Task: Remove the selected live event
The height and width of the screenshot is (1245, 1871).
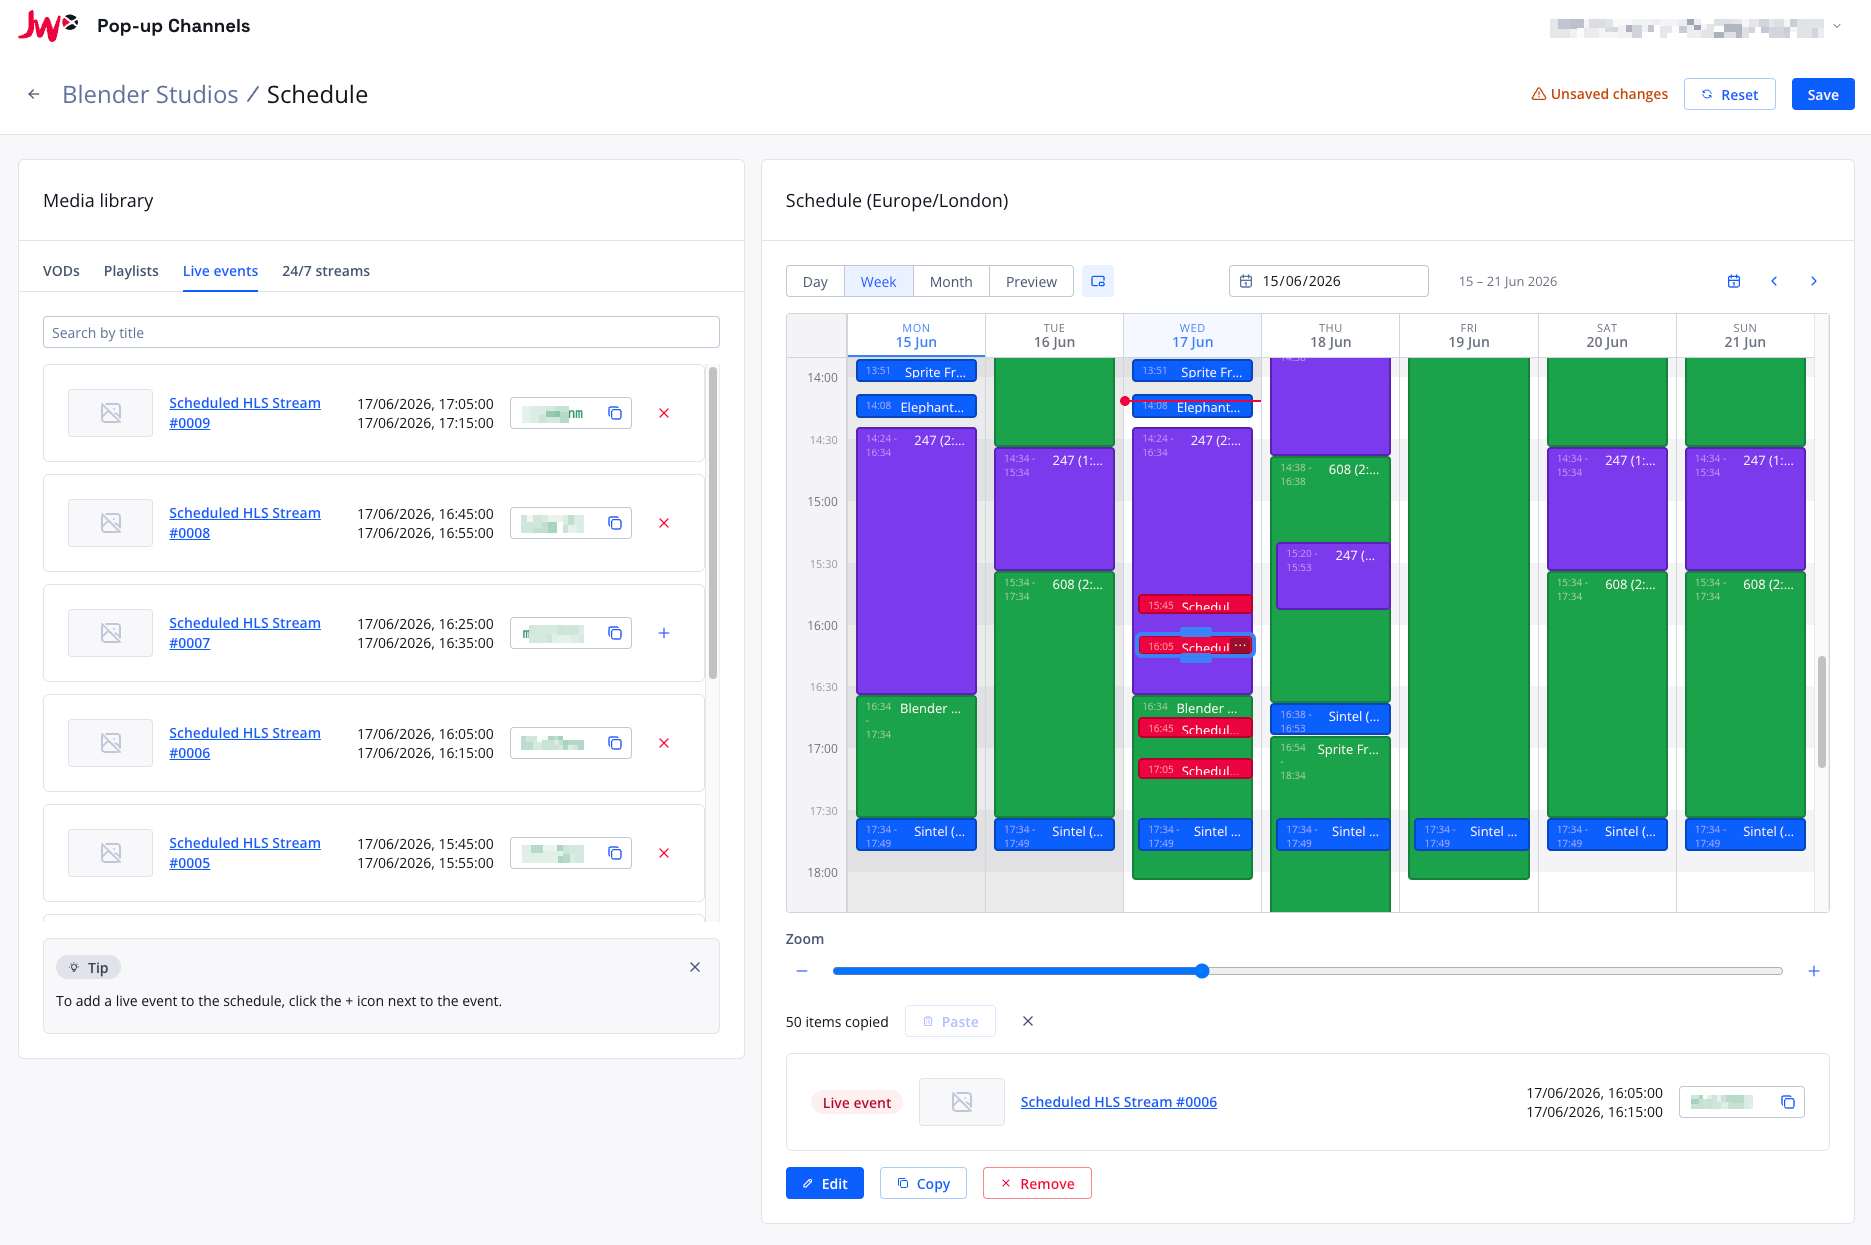Action: (1037, 1183)
